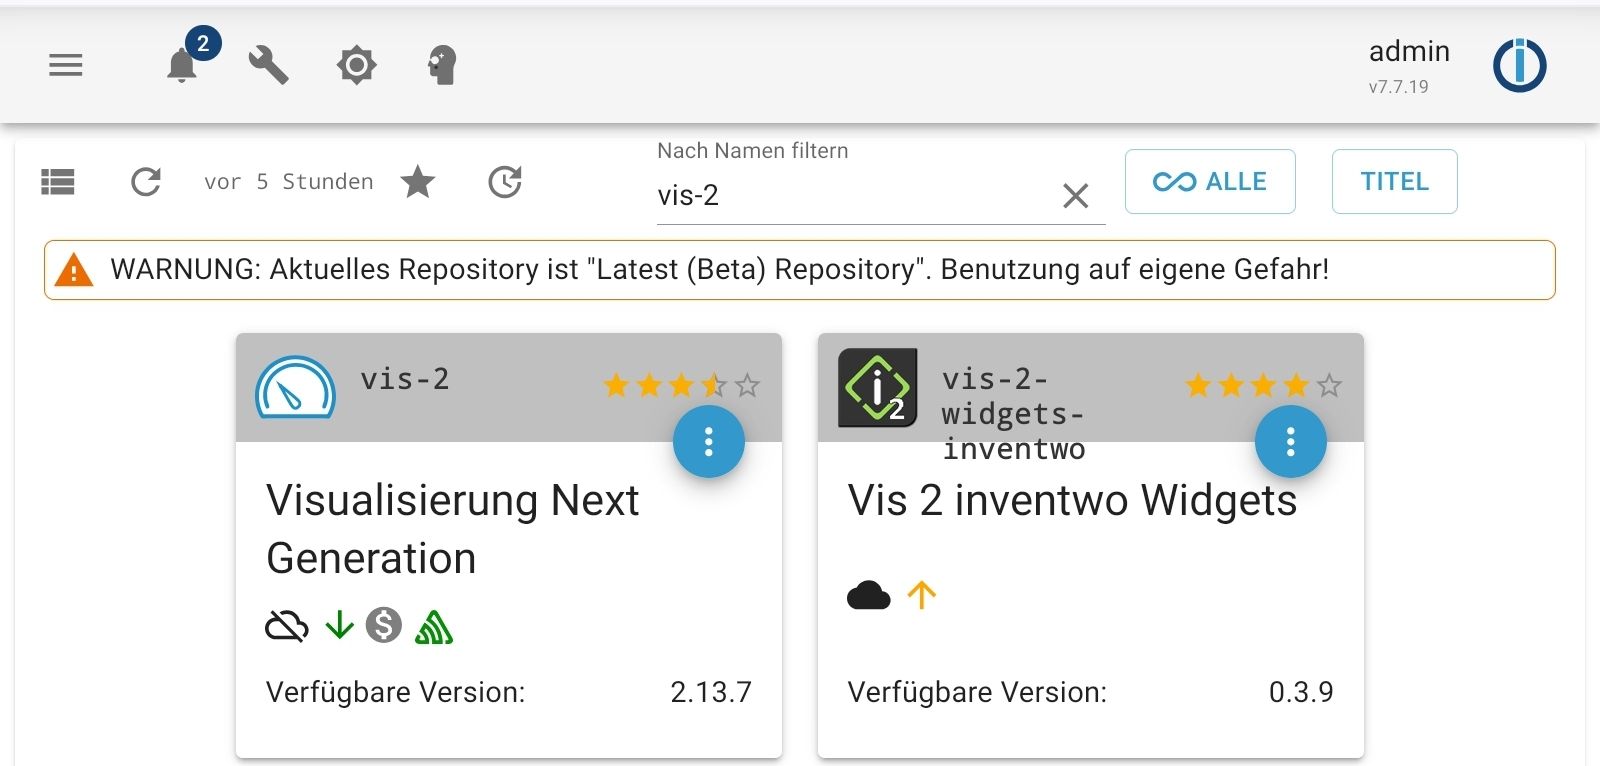This screenshot has width=1600, height=766.
Task: Toggle expert mode head icon
Action: [442, 66]
